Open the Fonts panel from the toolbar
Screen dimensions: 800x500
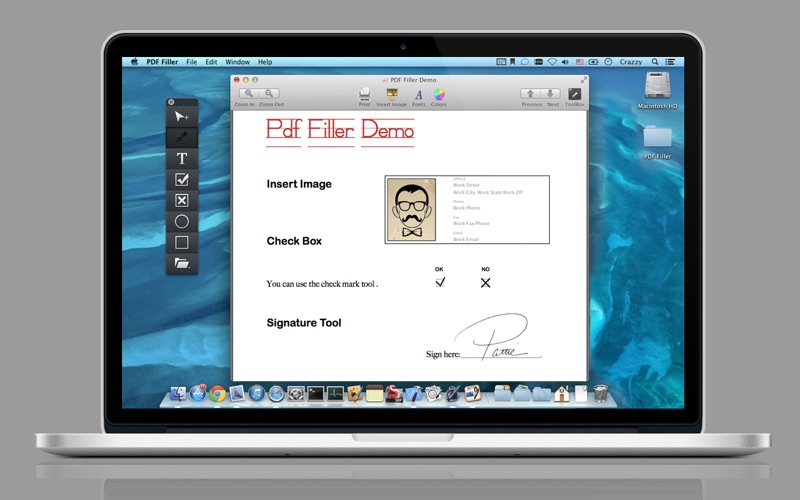(418, 94)
